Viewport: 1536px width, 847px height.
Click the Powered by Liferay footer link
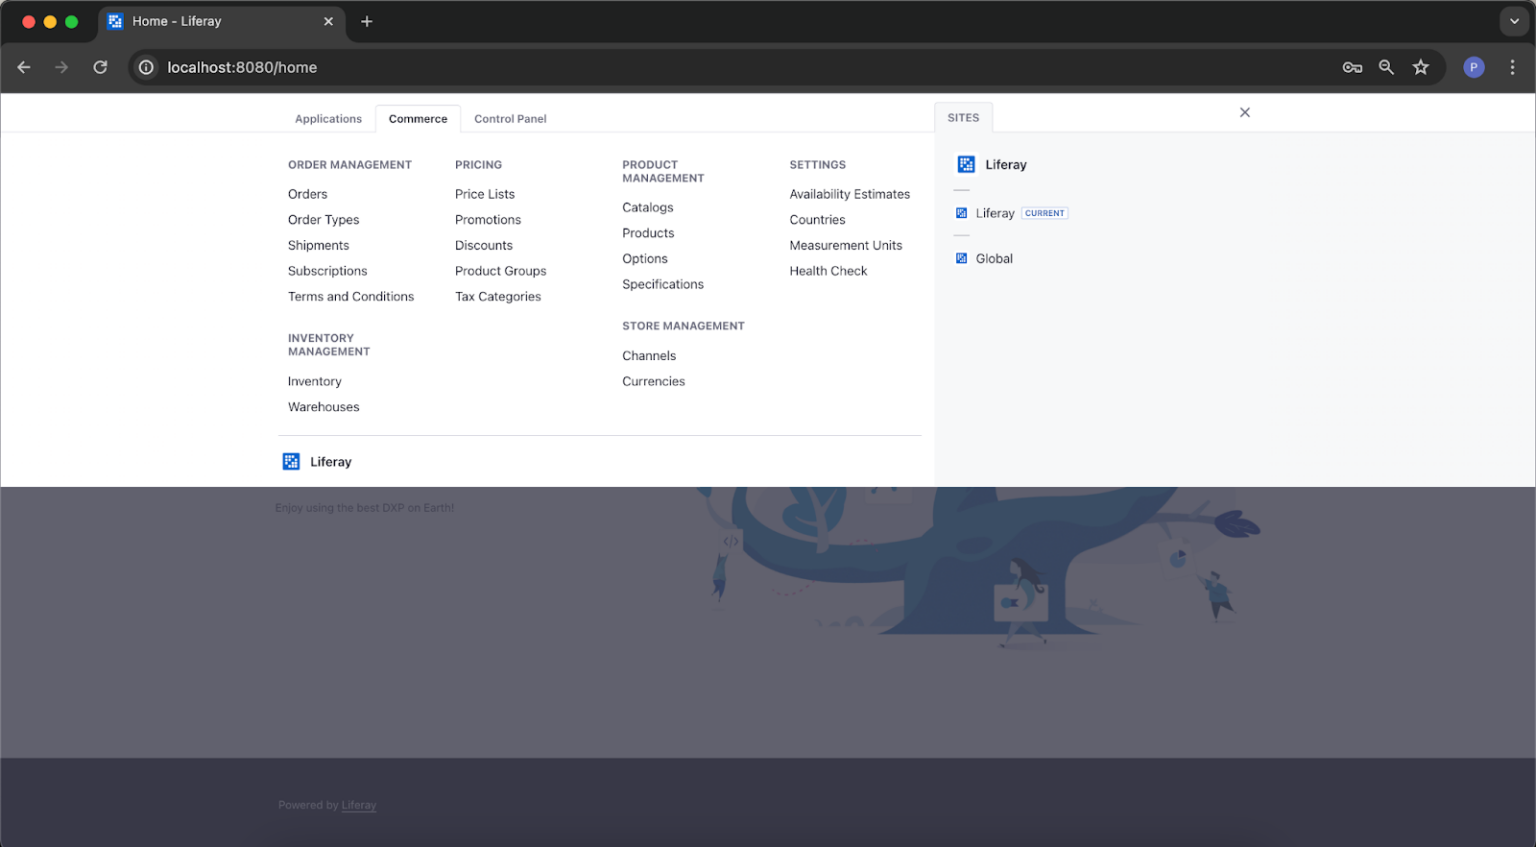(x=358, y=805)
